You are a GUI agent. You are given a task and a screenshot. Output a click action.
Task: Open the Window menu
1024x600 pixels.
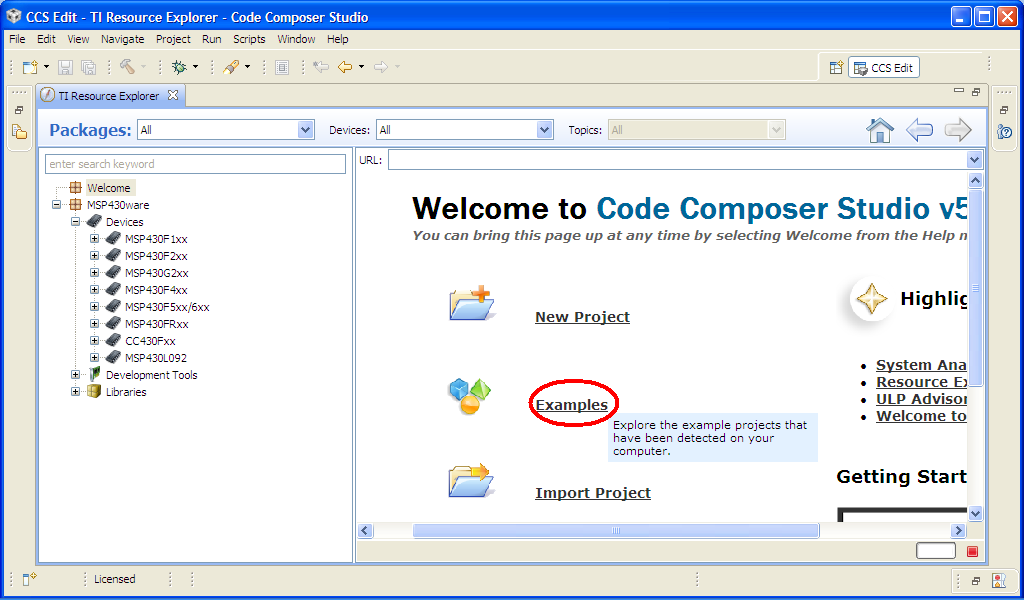click(296, 39)
